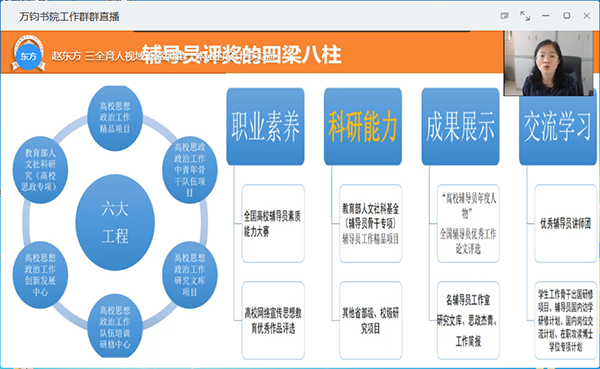
Task: Minimize the live broadcast window
Action: pyautogui.click(x=546, y=16)
